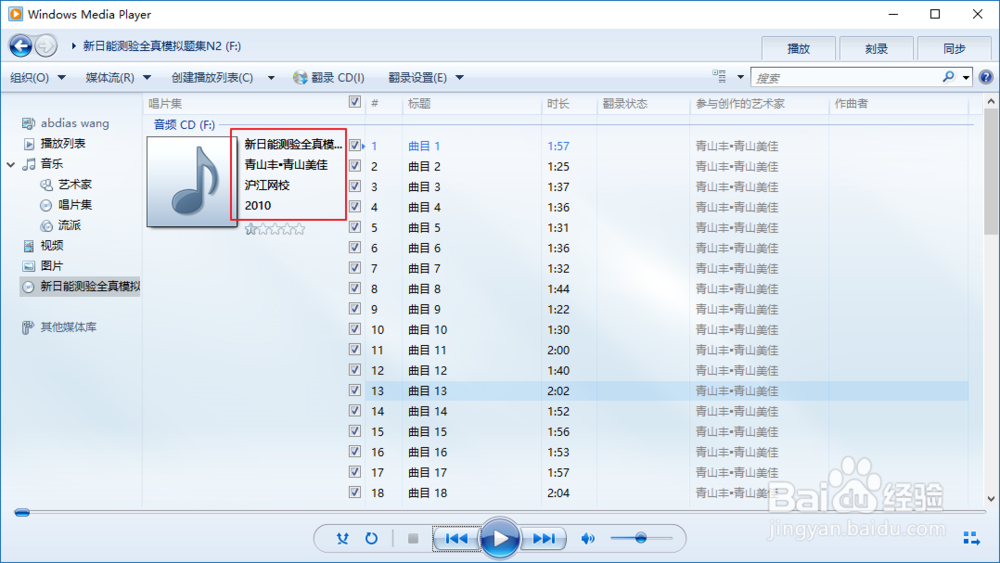Adjust the volume slider
1000x563 pixels.
[x=641, y=538]
